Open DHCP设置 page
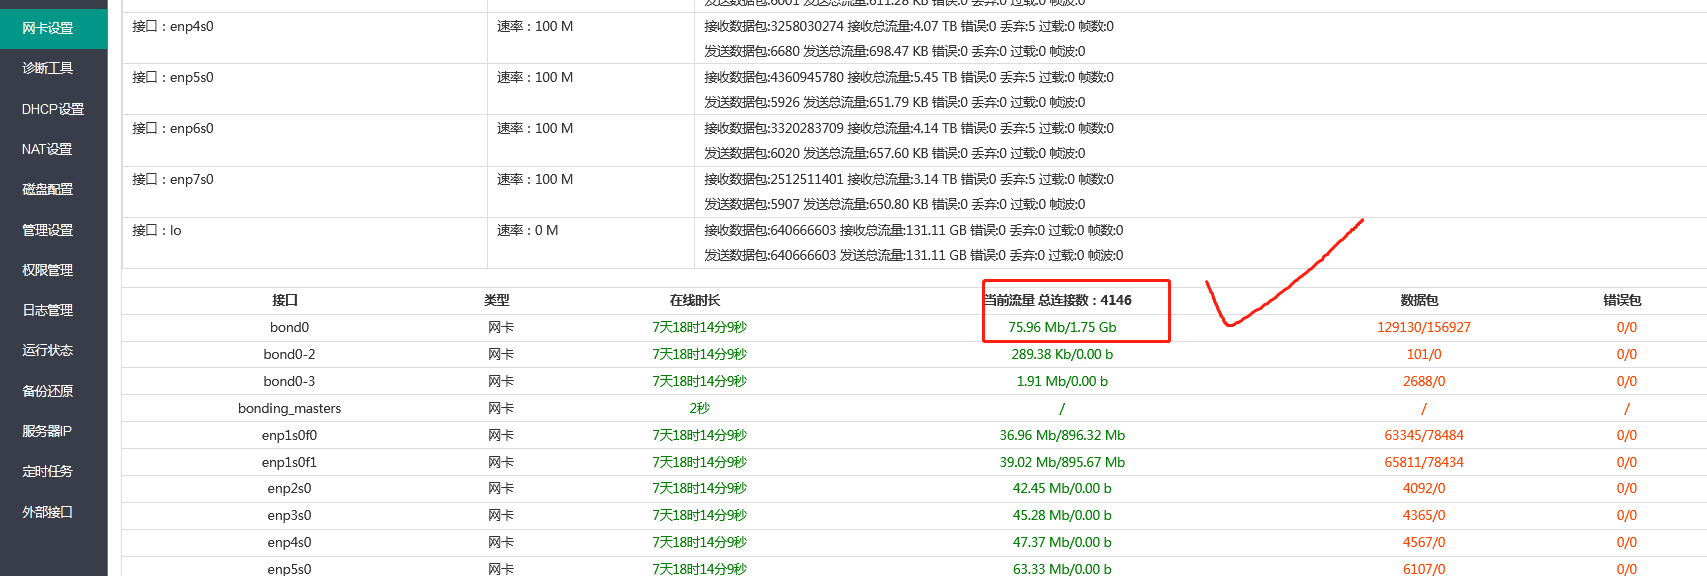 [x=53, y=109]
